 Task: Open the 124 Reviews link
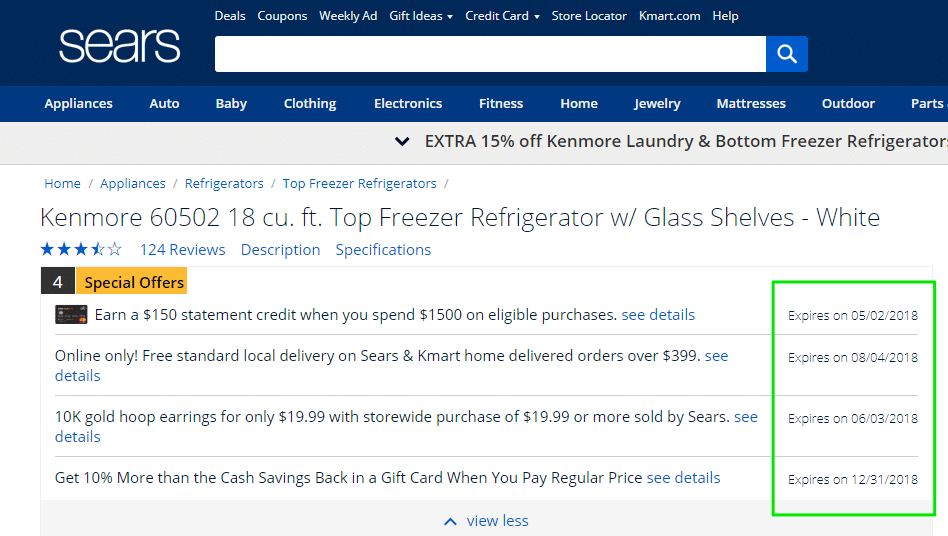pyautogui.click(x=183, y=250)
